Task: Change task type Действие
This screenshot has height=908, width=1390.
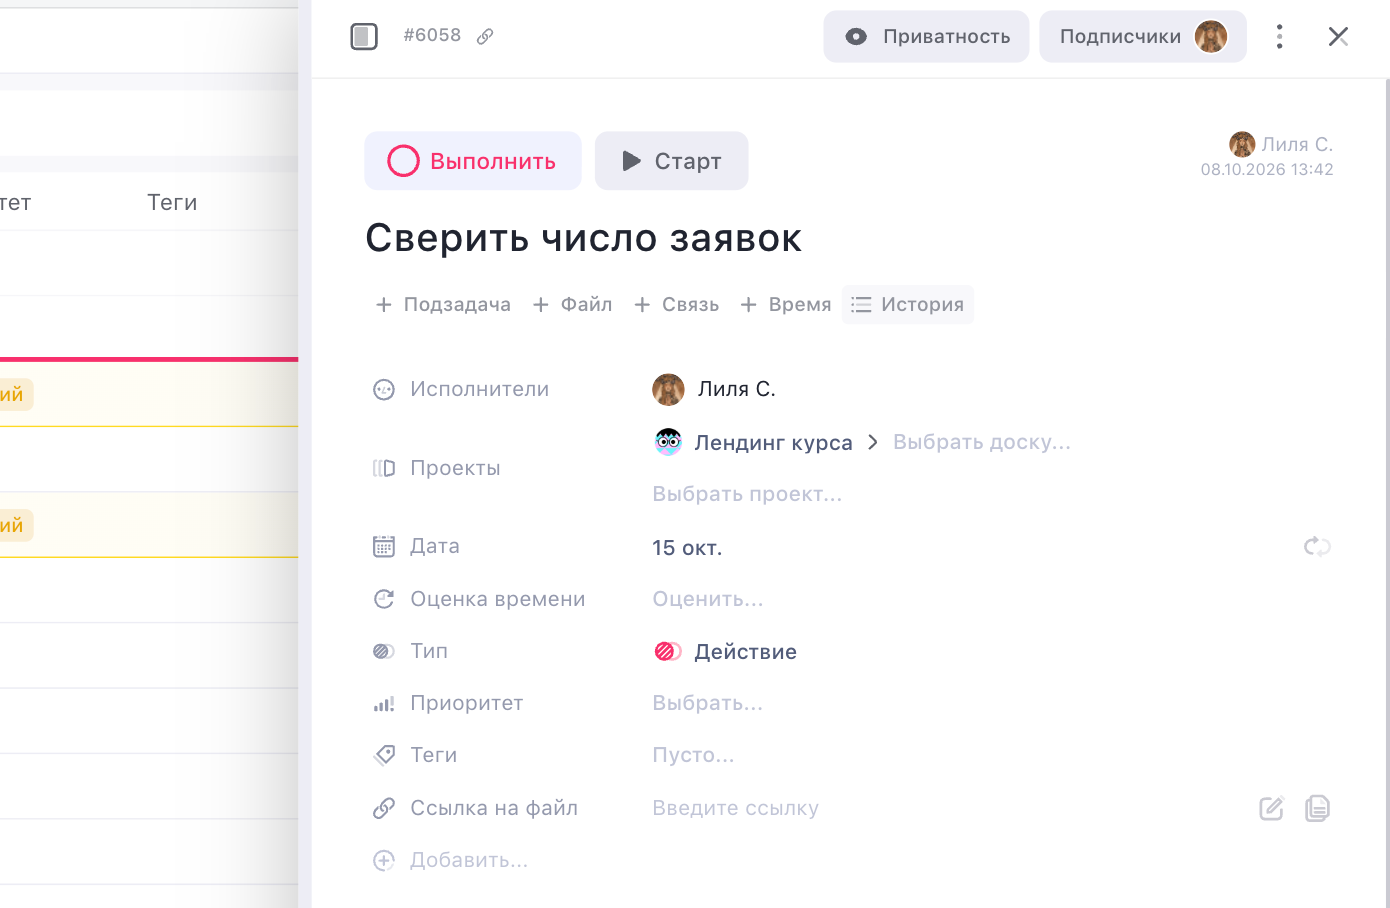Action: click(x=725, y=652)
